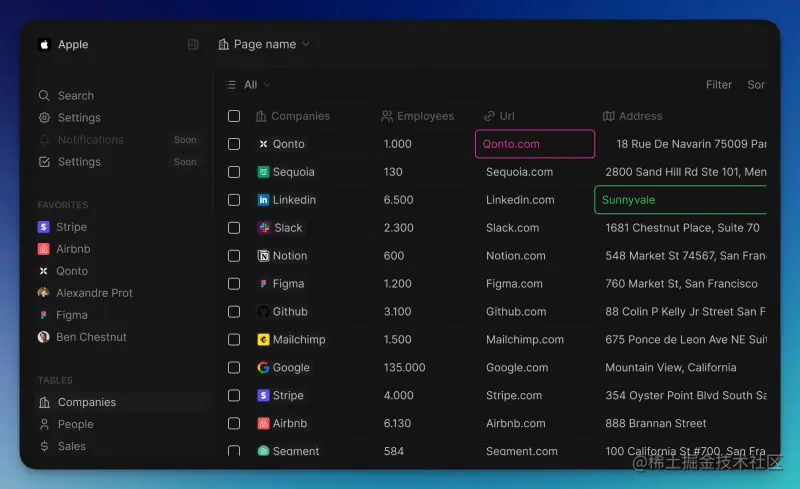Click the Address column header
The image size is (800, 489).
(x=632, y=116)
